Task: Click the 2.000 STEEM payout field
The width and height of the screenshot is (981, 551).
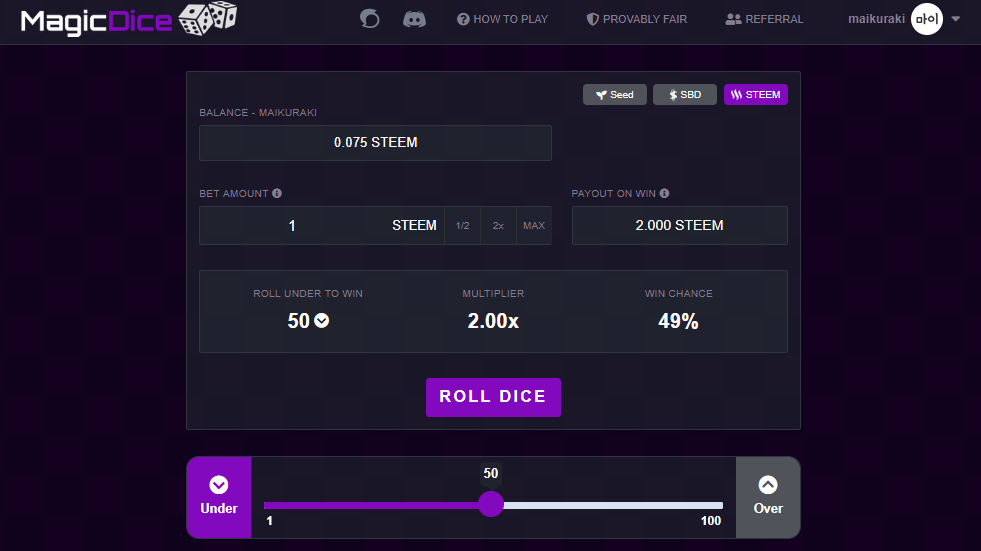Action: point(679,225)
